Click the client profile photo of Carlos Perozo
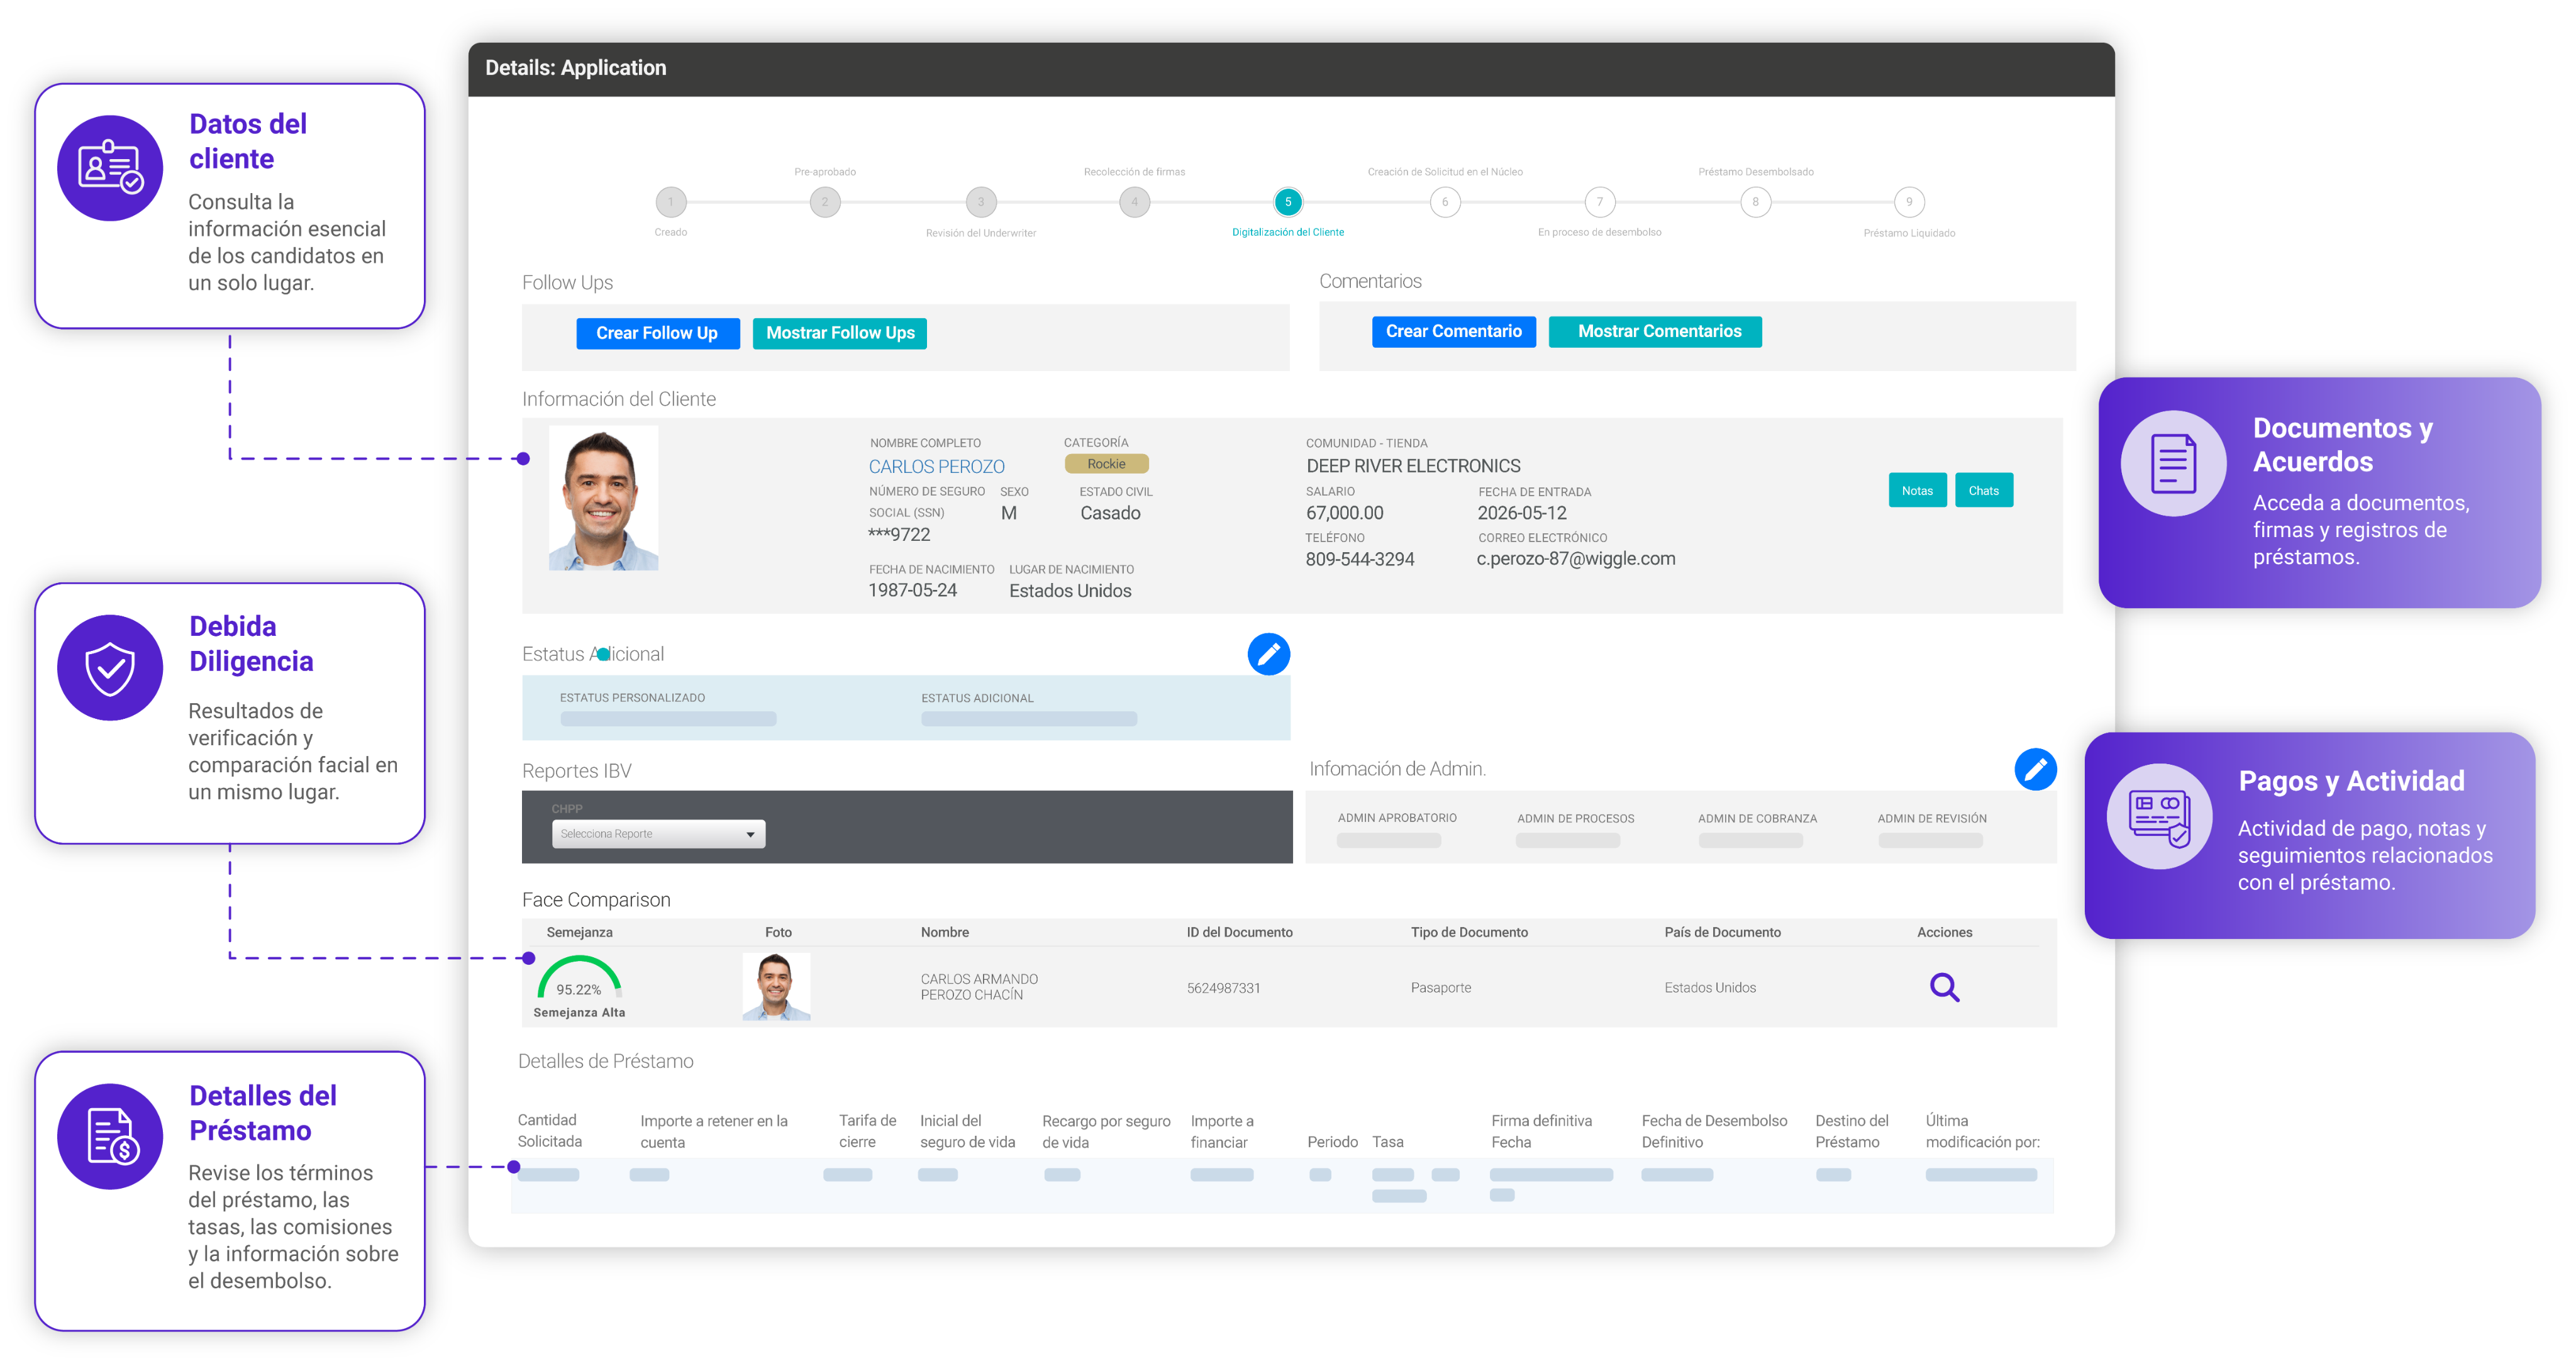 [x=603, y=498]
